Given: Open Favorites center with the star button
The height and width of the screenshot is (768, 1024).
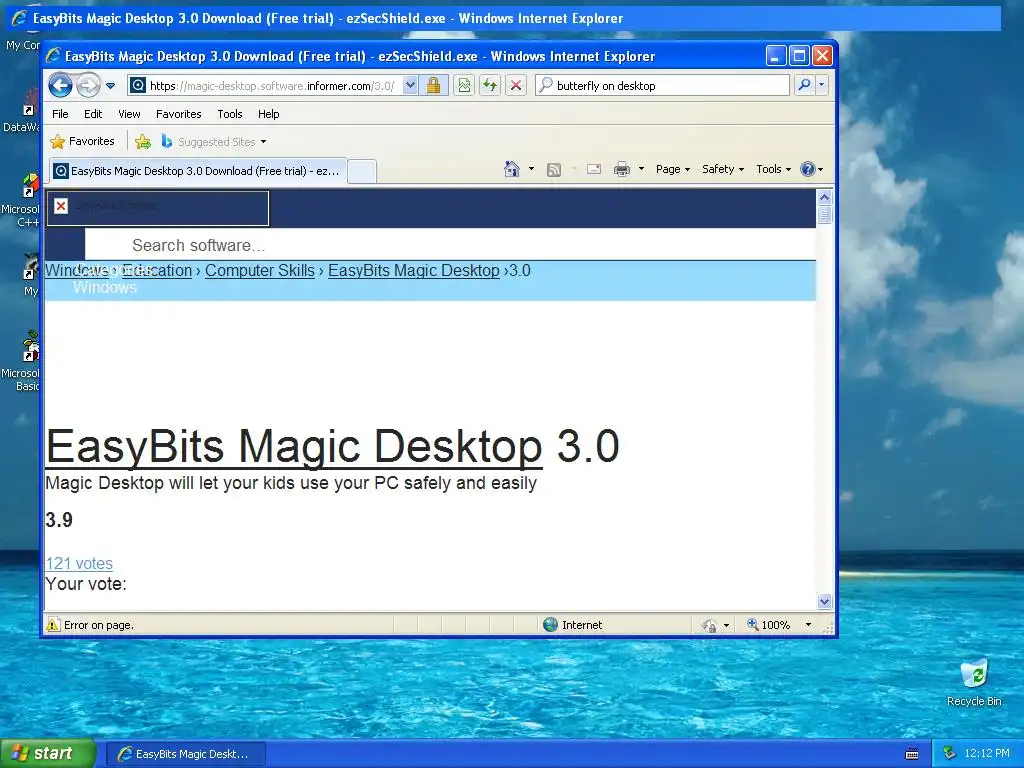Looking at the screenshot, I should coord(82,141).
